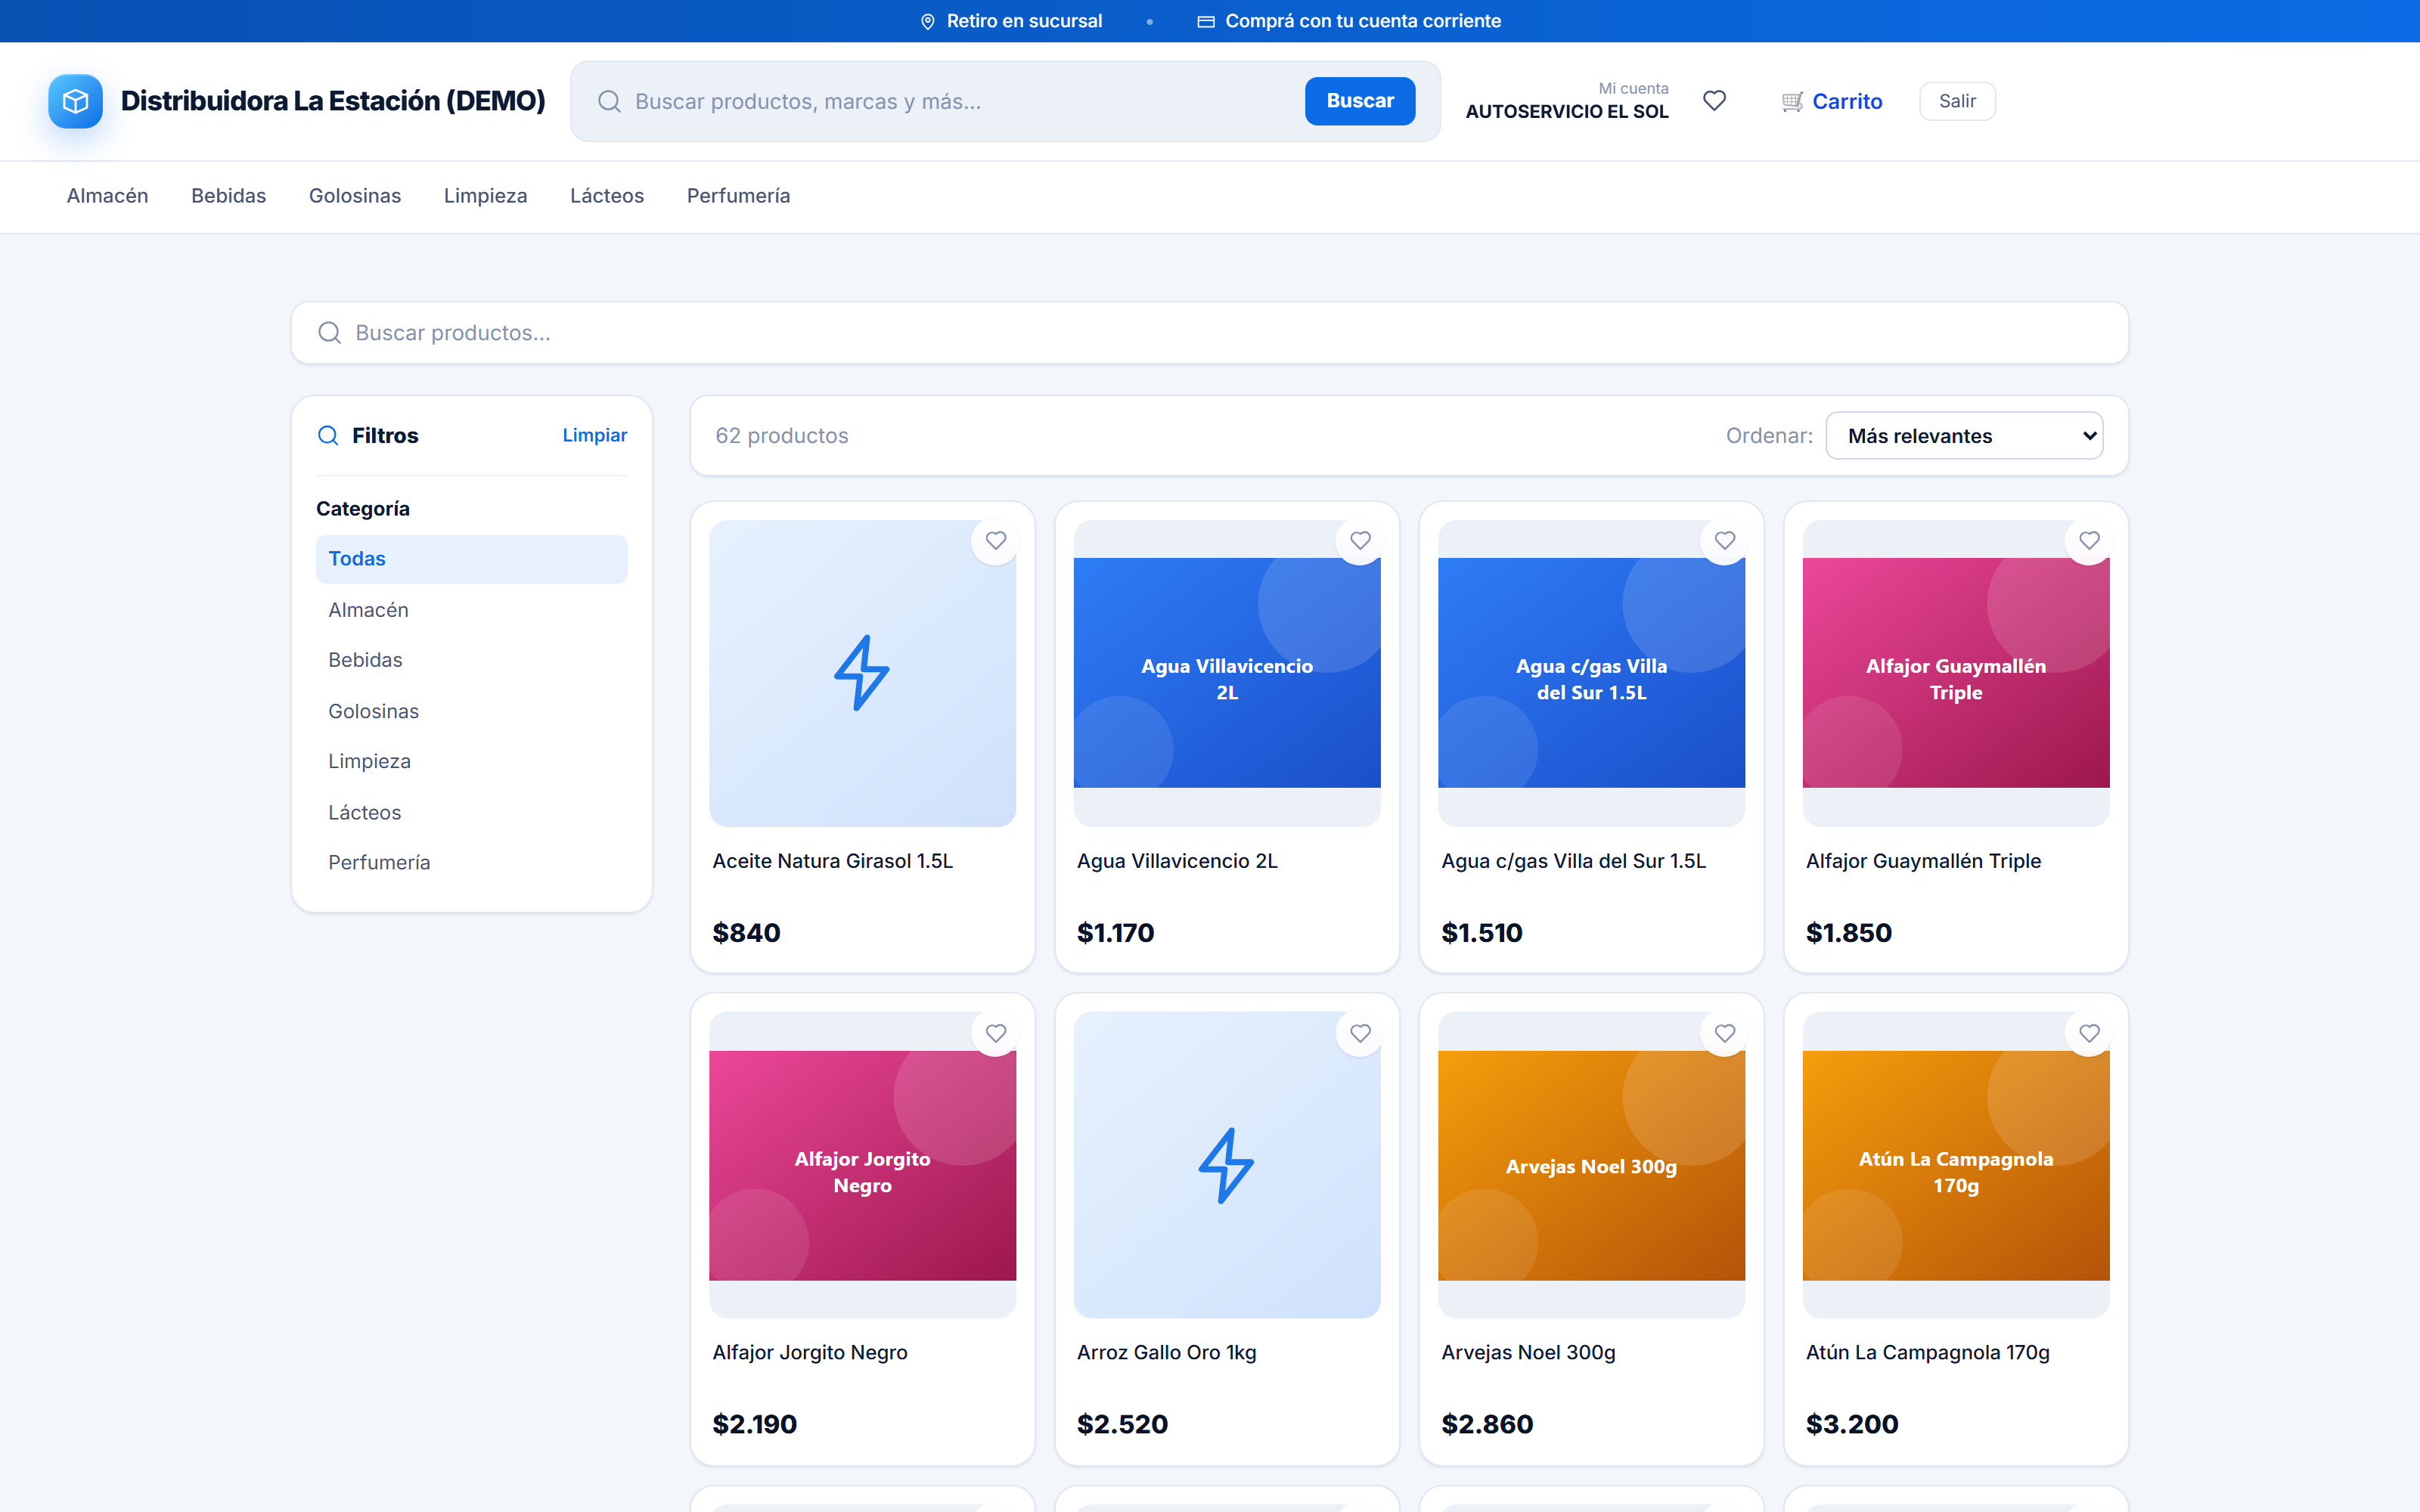The height and width of the screenshot is (1512, 2420).
Task: Open Agua Villavicencio 2L product image
Action: [1227, 673]
